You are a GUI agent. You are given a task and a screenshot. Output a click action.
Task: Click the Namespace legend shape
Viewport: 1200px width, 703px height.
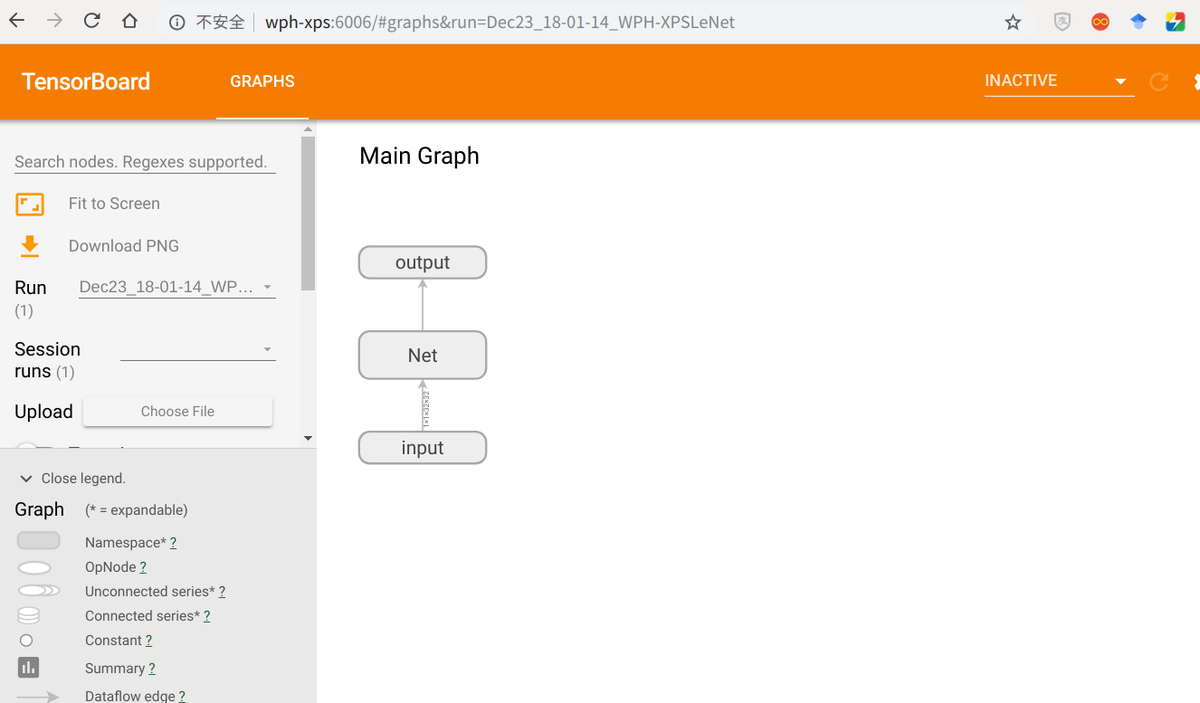38,541
